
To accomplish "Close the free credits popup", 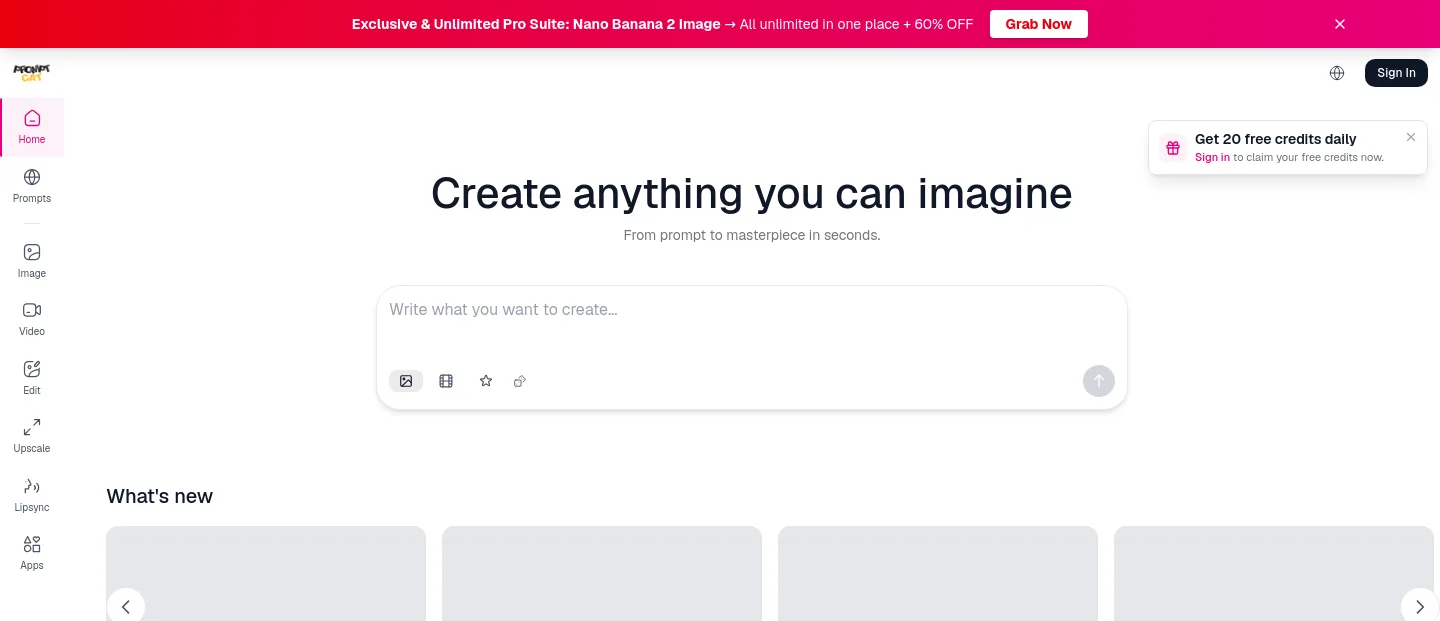I will coord(1411,137).
